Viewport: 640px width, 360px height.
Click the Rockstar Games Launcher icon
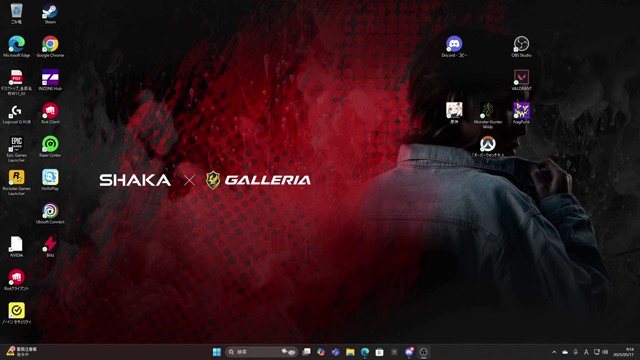16,182
